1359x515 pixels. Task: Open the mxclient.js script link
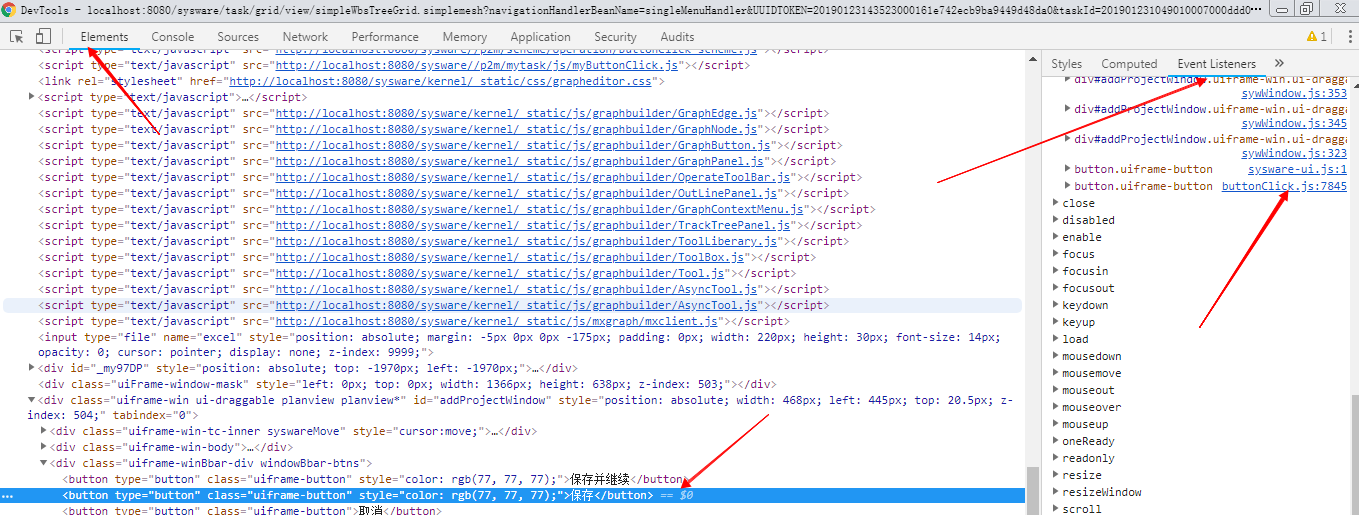pyautogui.click(x=497, y=321)
